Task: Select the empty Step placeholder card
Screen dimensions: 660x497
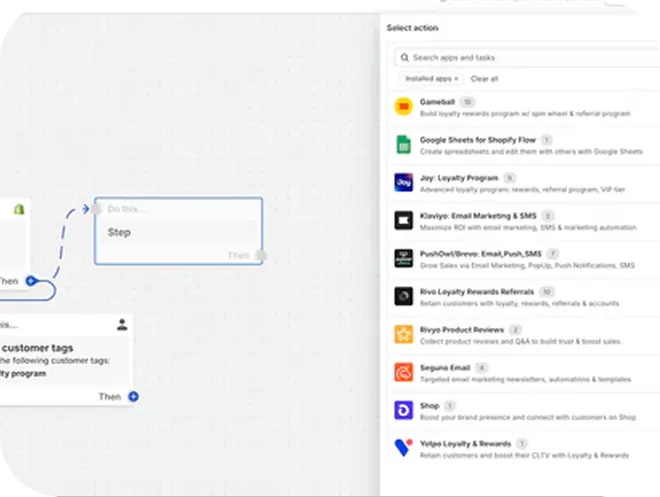Action: pos(178,231)
